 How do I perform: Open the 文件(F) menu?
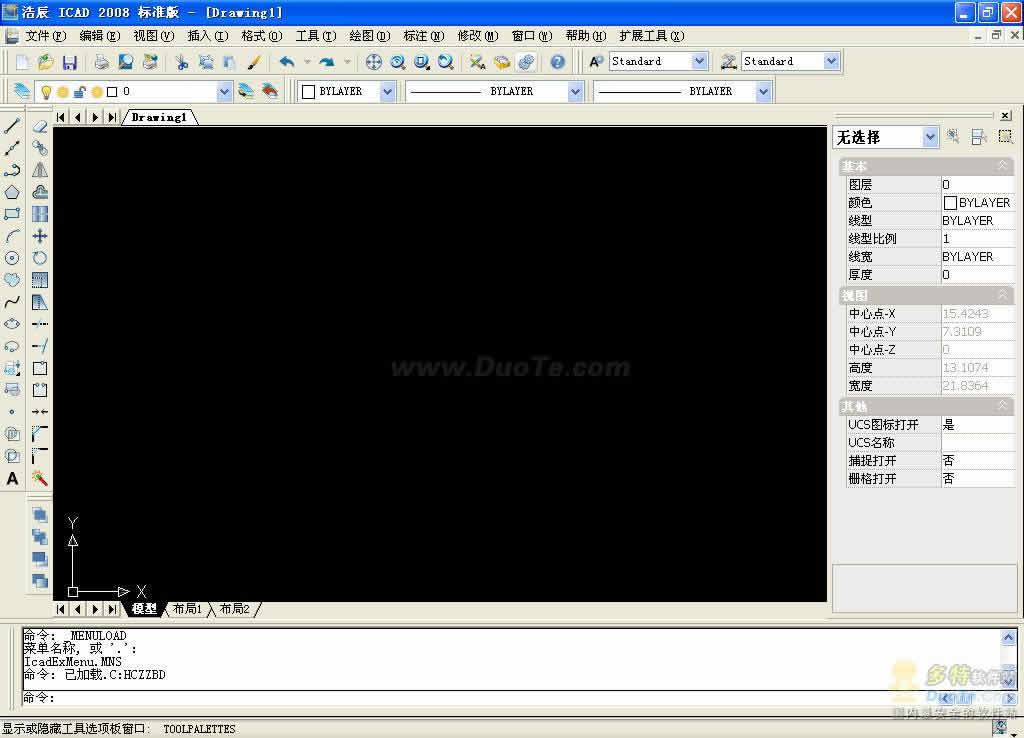pyautogui.click(x=46, y=36)
